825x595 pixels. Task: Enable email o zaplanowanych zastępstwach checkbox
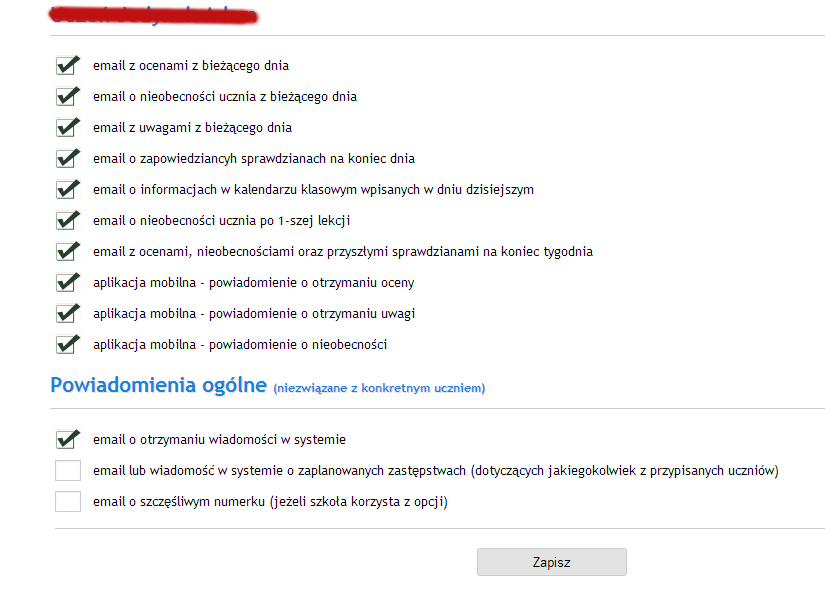tap(68, 471)
